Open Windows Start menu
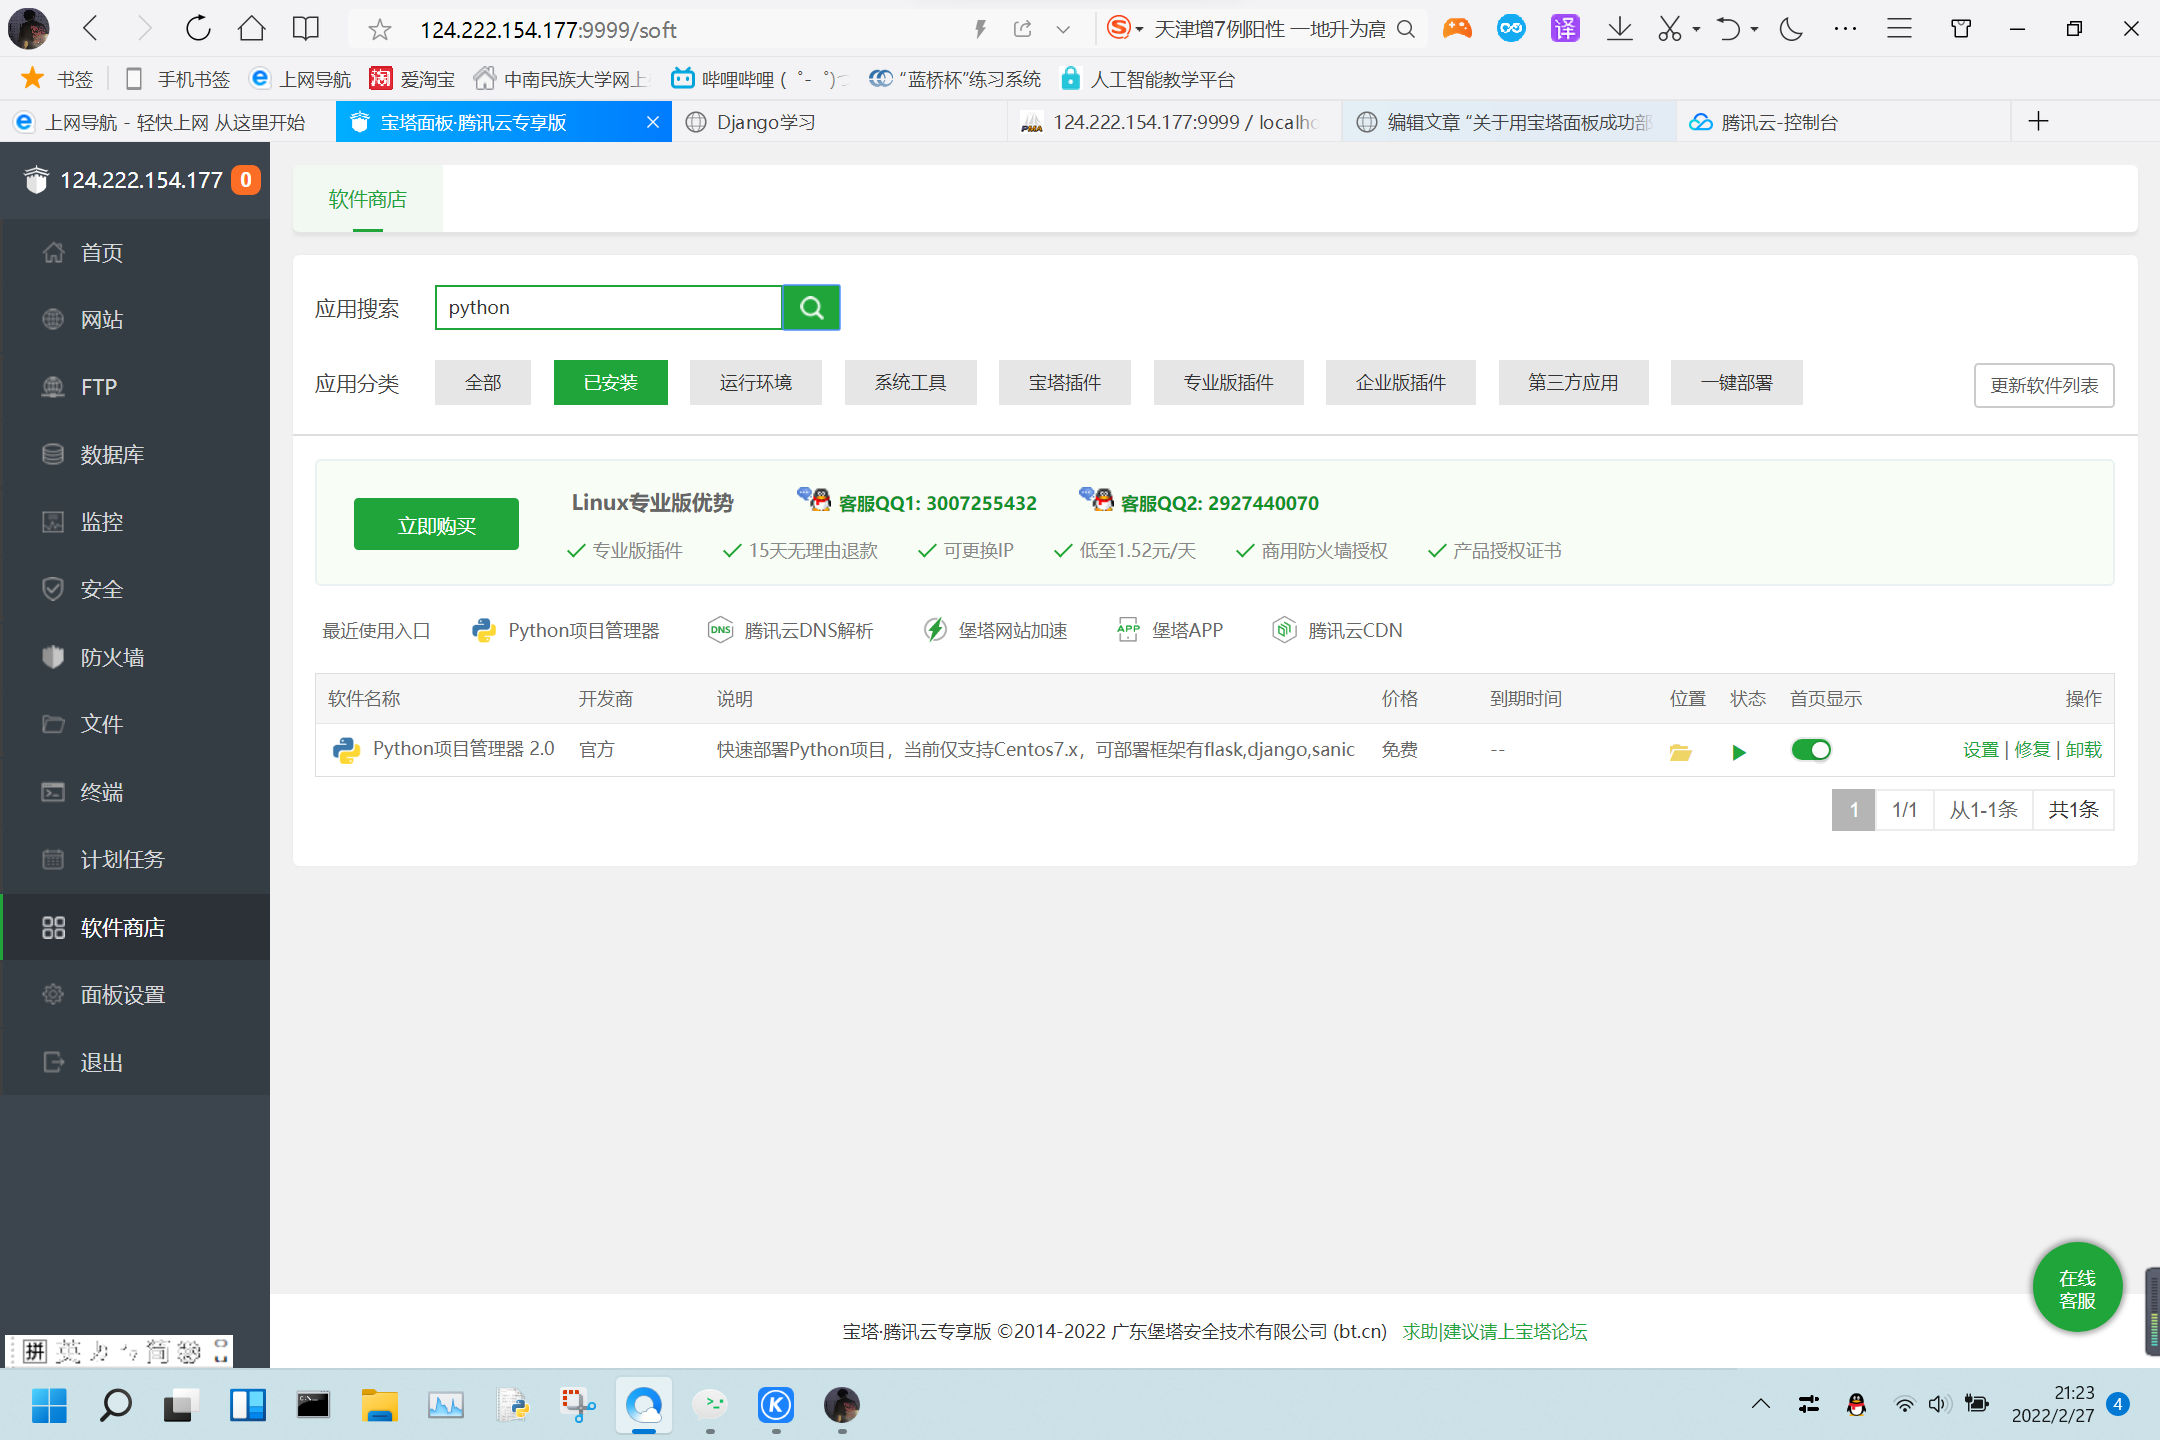 pyautogui.click(x=49, y=1405)
